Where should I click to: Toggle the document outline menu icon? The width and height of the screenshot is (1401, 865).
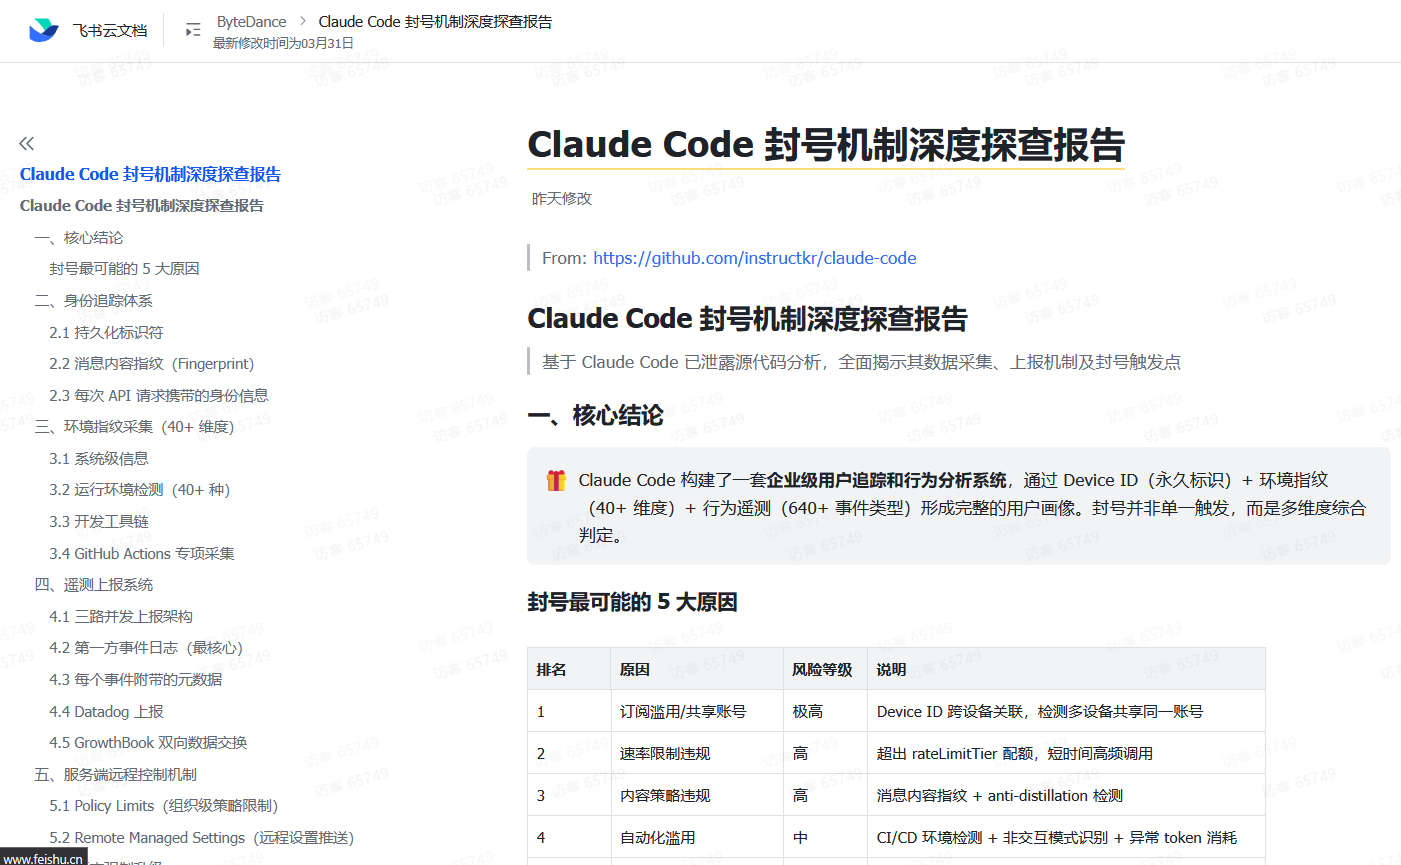point(193,31)
